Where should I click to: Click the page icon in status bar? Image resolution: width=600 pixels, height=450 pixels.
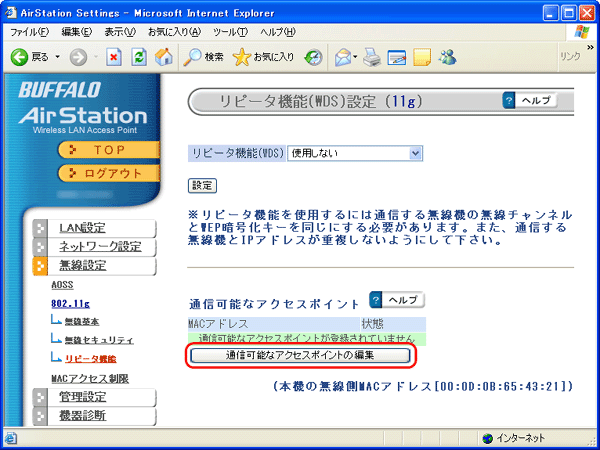pyautogui.click(x=10, y=438)
